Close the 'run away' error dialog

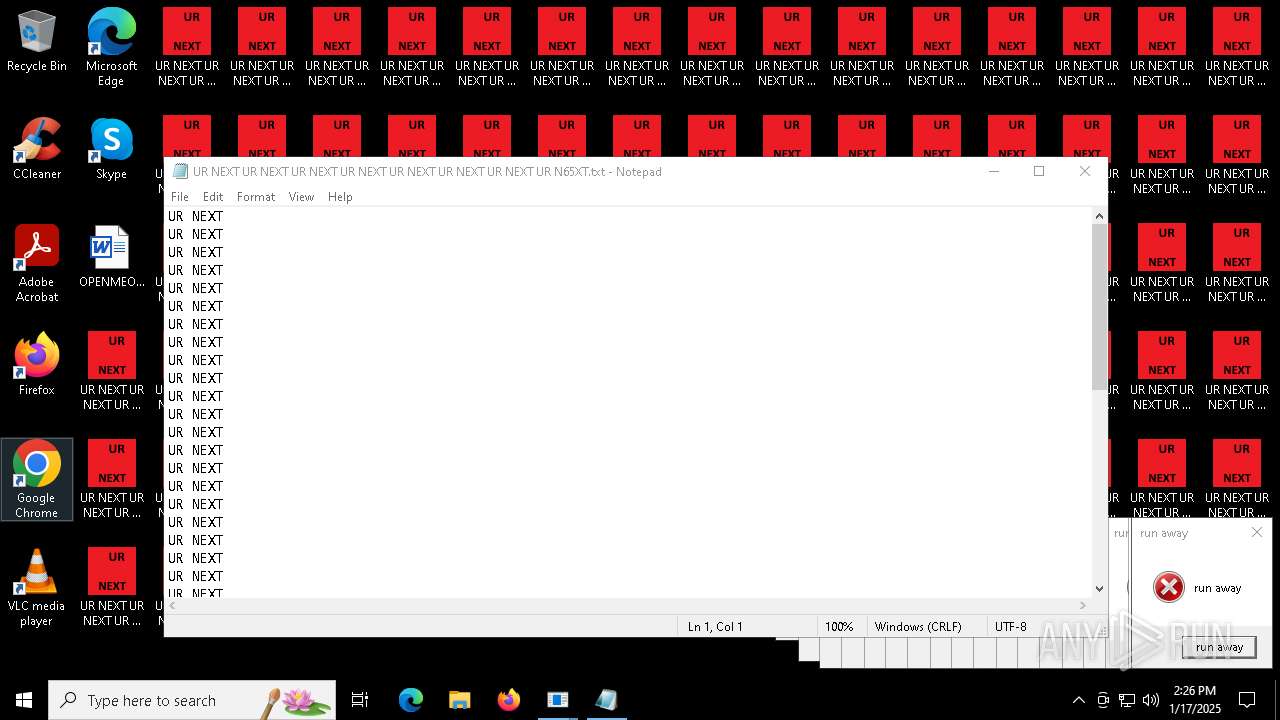[x=1257, y=533]
